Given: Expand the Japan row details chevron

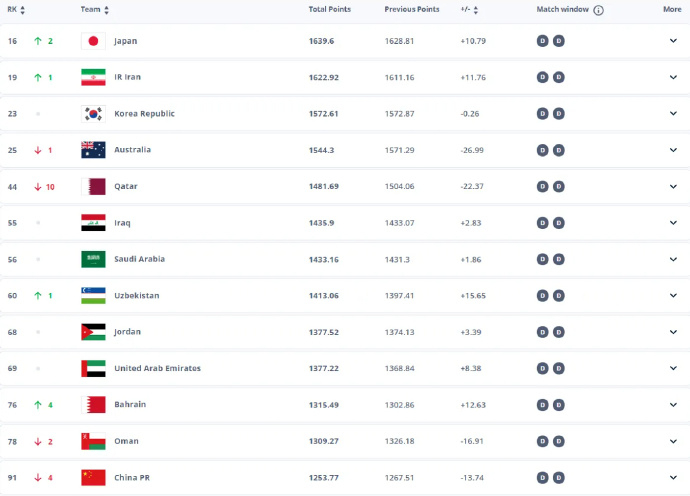Looking at the screenshot, I should coord(673,41).
